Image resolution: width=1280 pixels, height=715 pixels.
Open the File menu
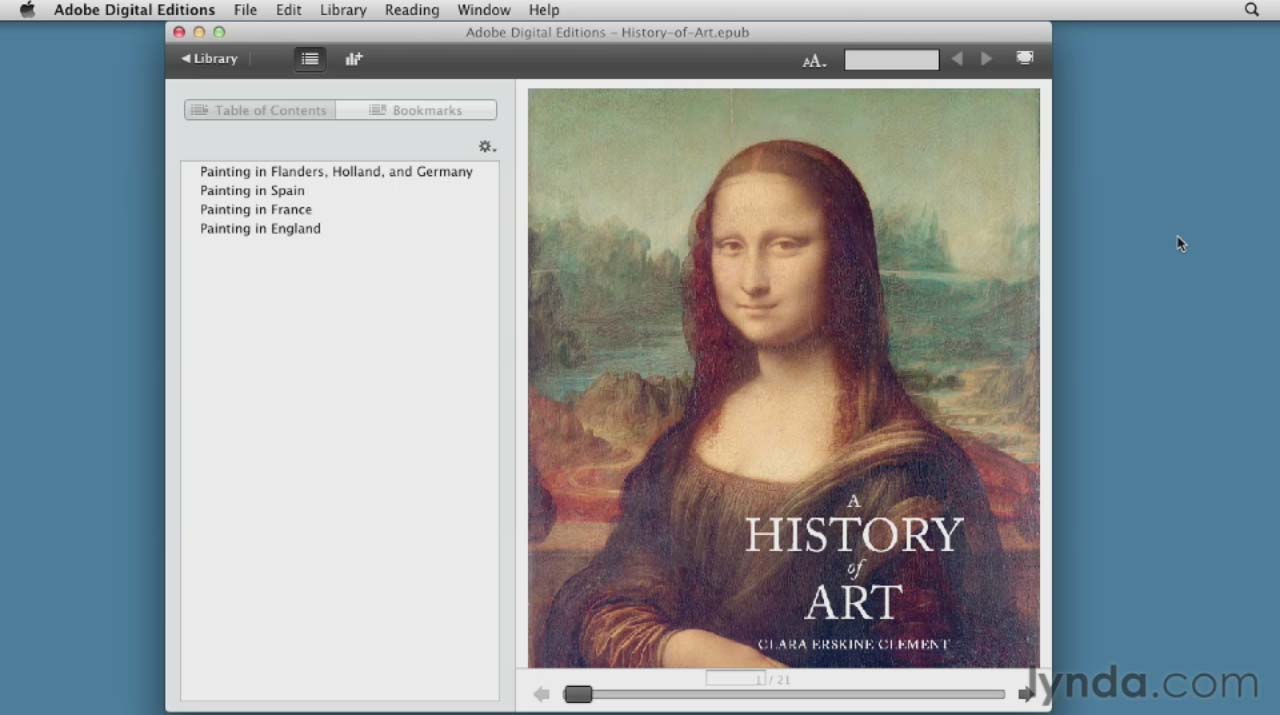[x=245, y=10]
